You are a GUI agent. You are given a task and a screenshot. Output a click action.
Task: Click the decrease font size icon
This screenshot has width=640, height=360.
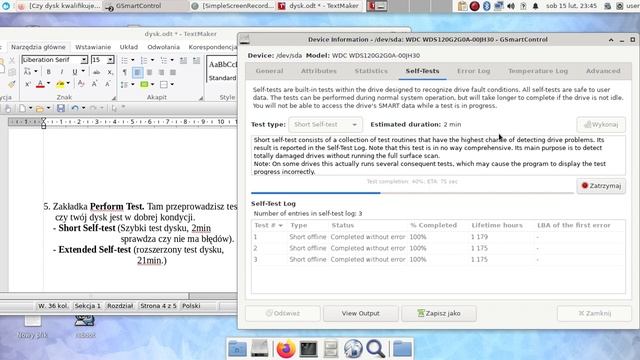pos(107,84)
